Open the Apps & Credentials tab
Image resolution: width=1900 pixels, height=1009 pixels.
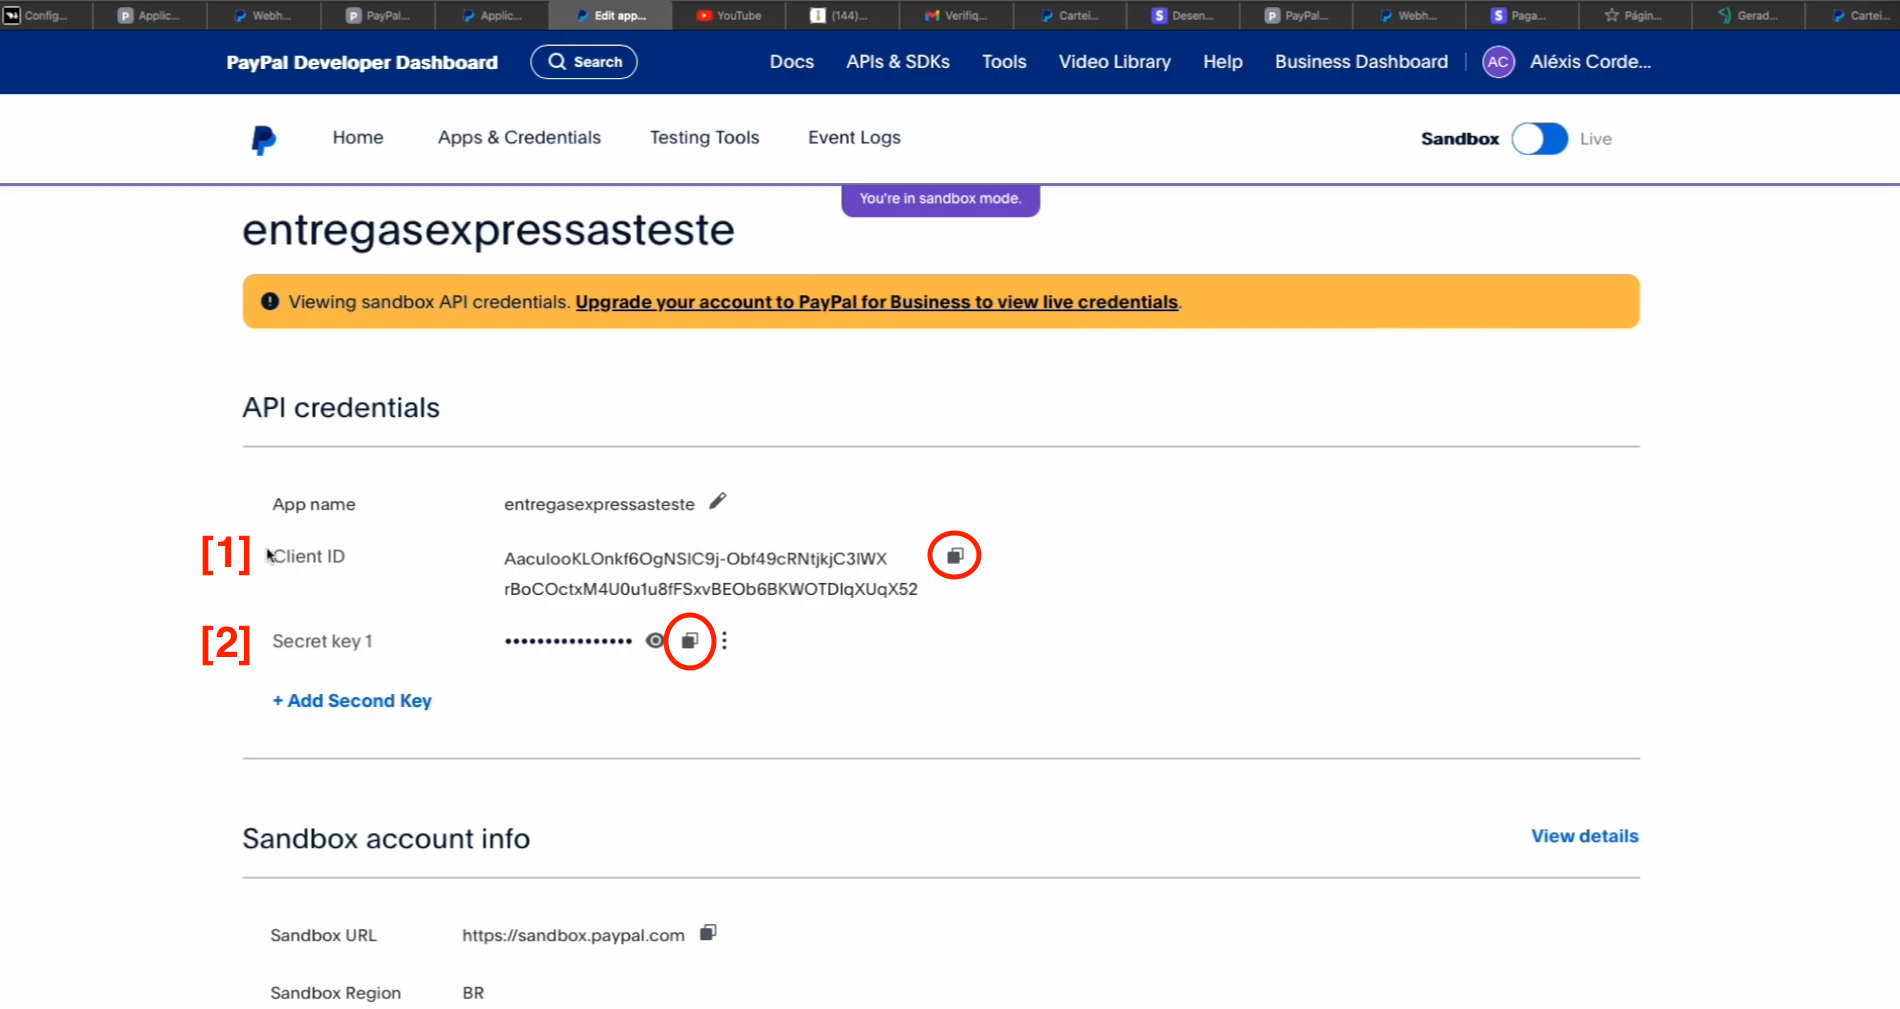click(519, 138)
